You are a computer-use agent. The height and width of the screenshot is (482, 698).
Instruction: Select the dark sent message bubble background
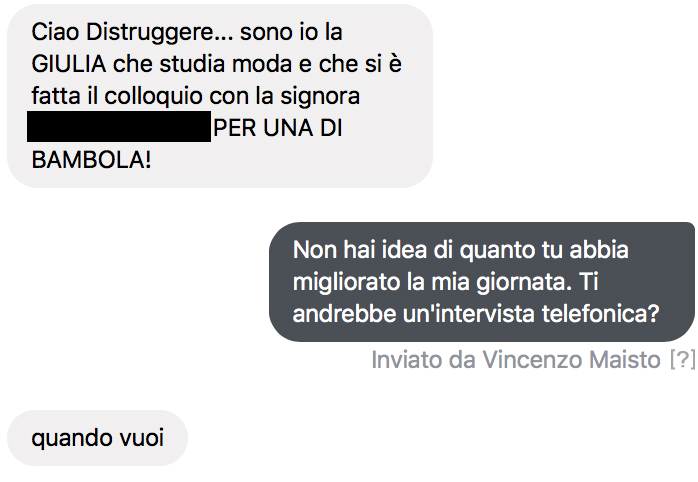482,282
